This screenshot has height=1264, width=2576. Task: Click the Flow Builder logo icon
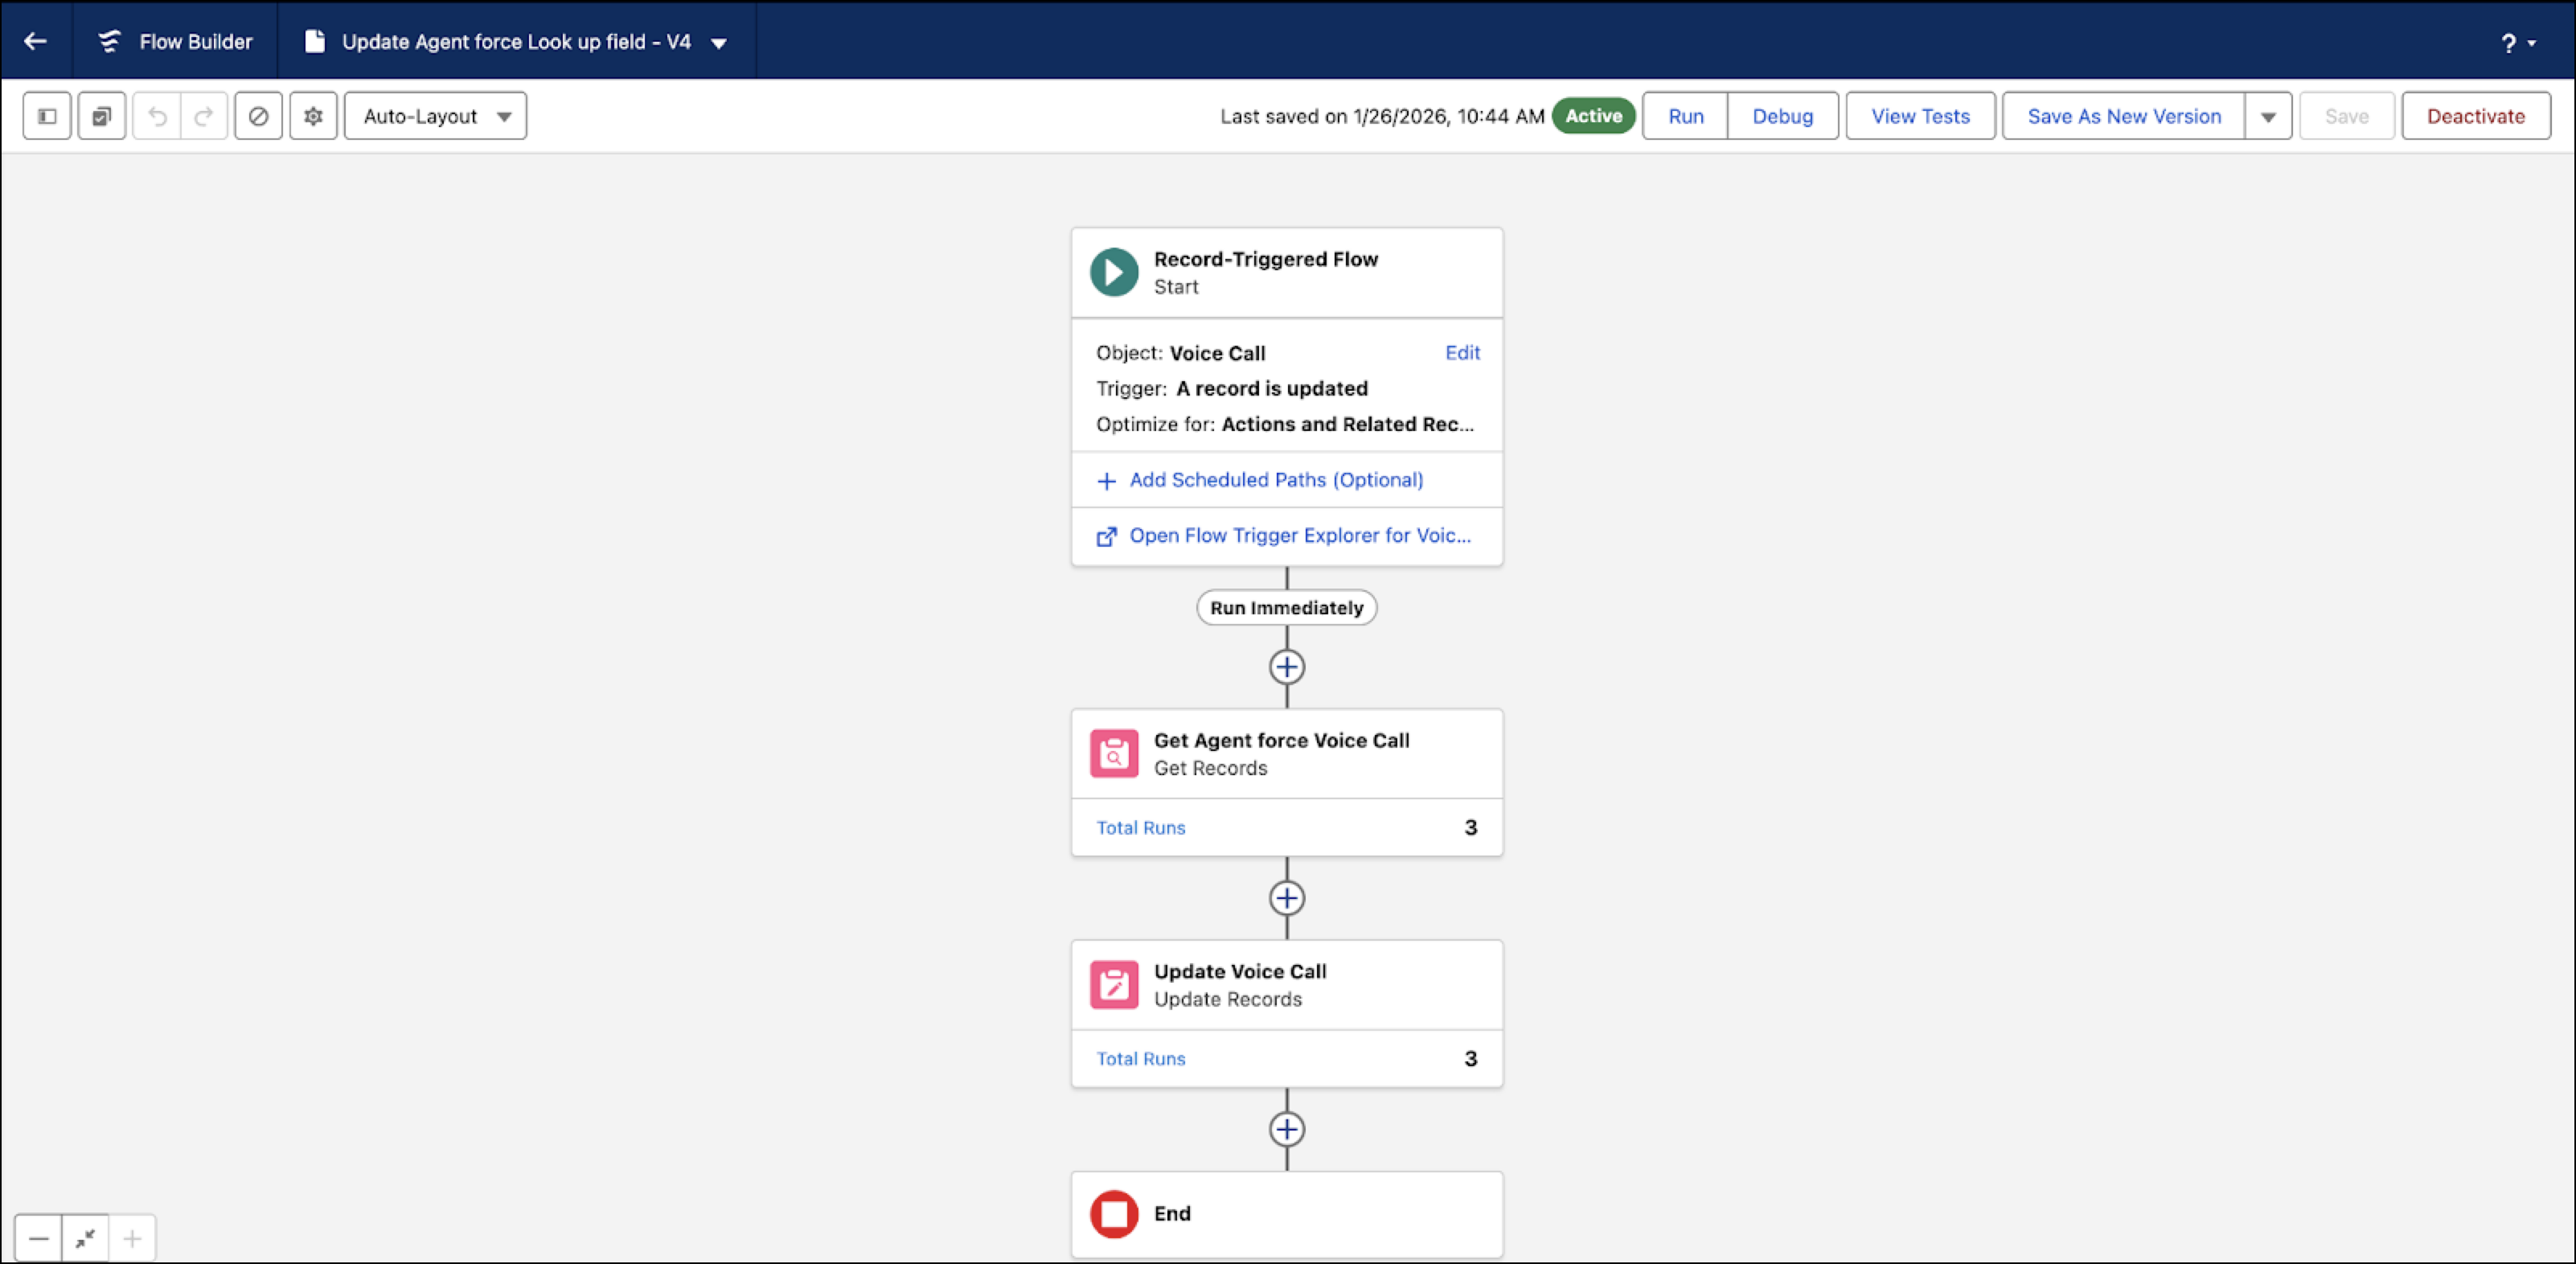click(x=109, y=41)
